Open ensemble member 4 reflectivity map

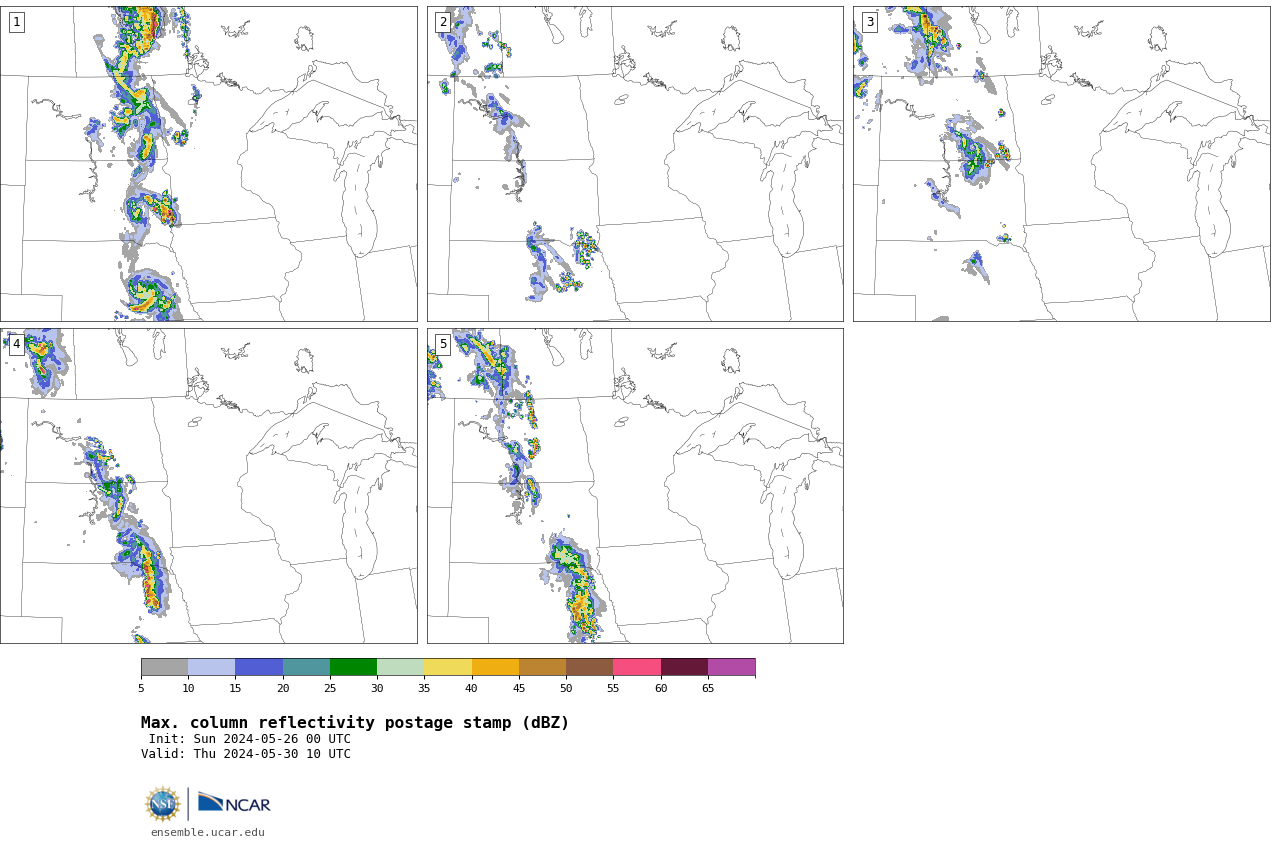(x=208, y=486)
